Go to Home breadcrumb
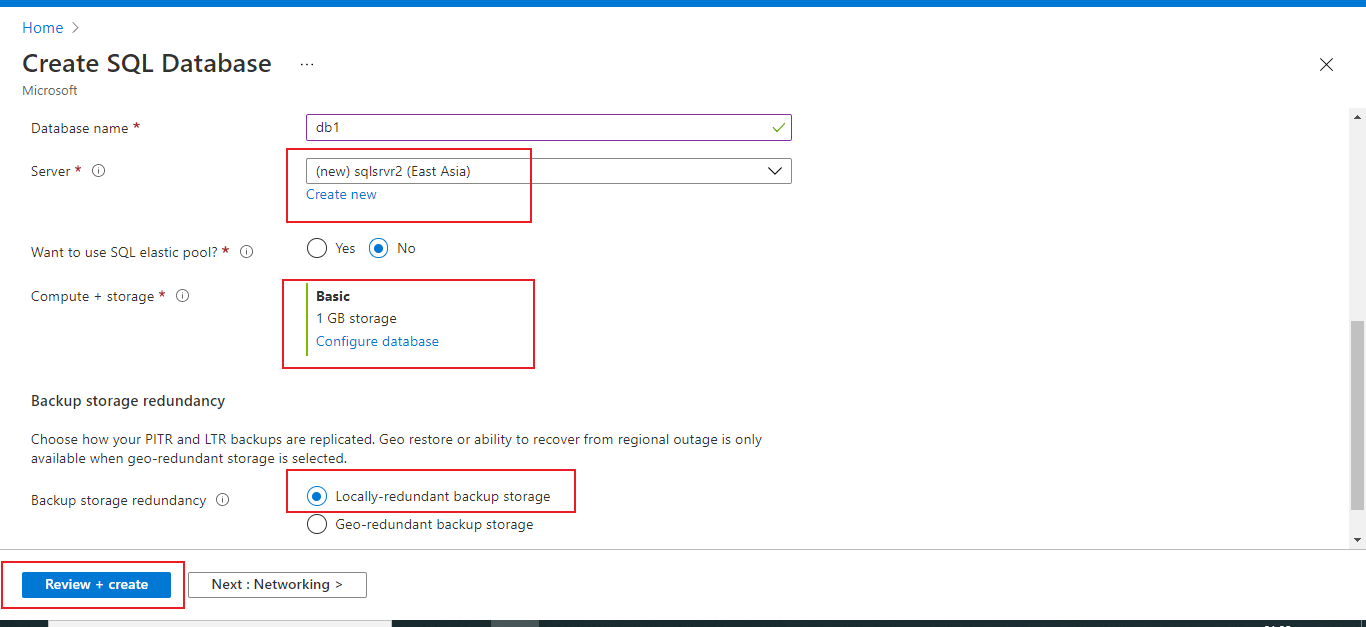This screenshot has height=627, width=1366. tap(43, 28)
